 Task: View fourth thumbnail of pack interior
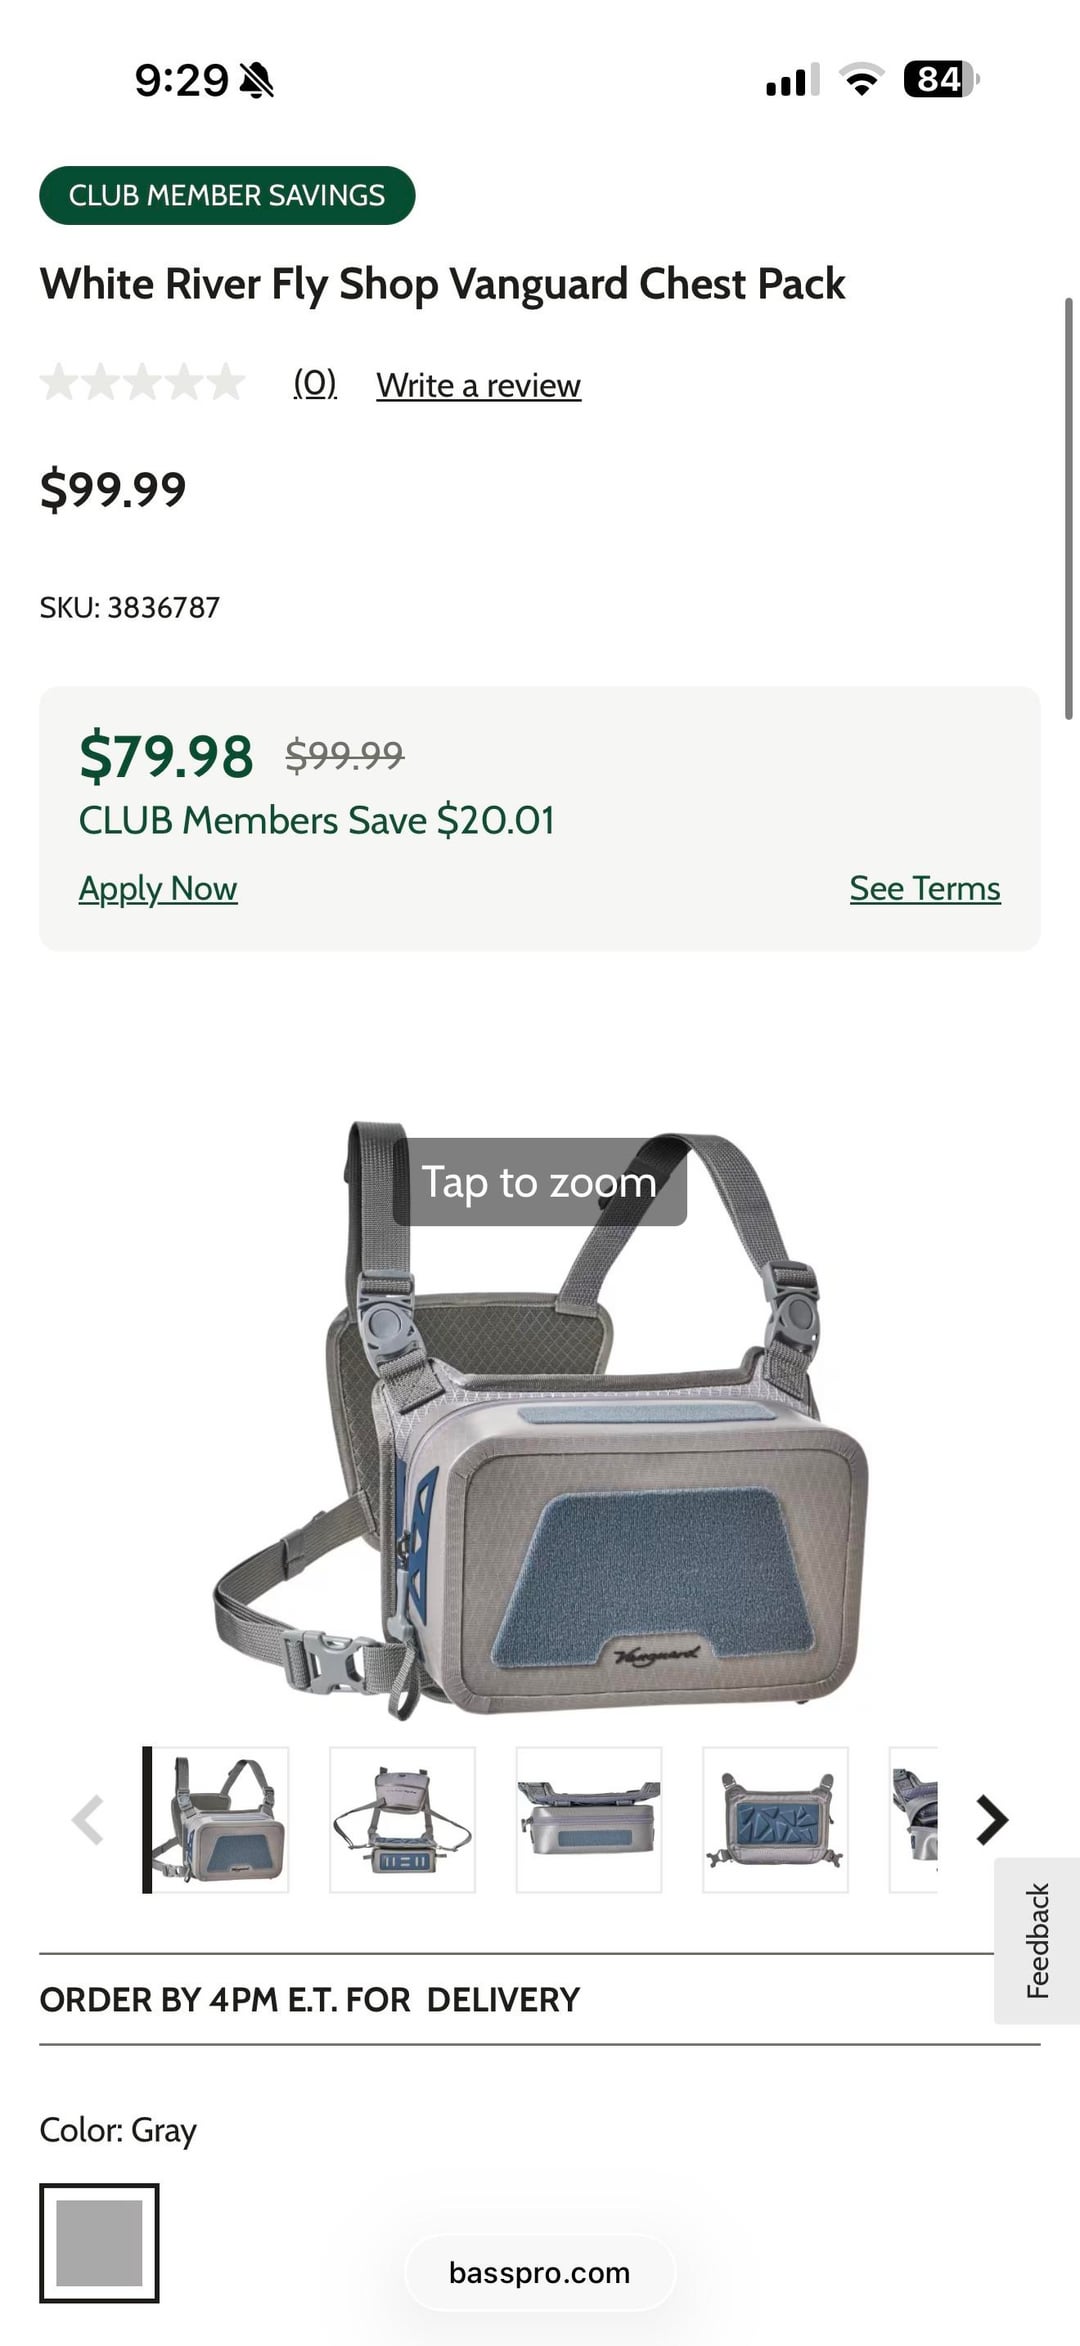775,1820
